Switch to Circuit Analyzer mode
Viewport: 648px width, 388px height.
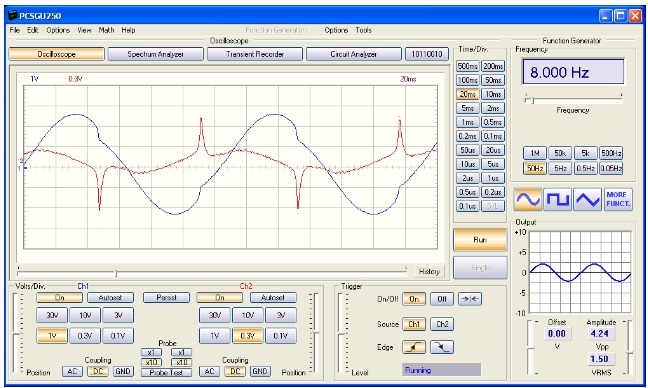point(354,54)
